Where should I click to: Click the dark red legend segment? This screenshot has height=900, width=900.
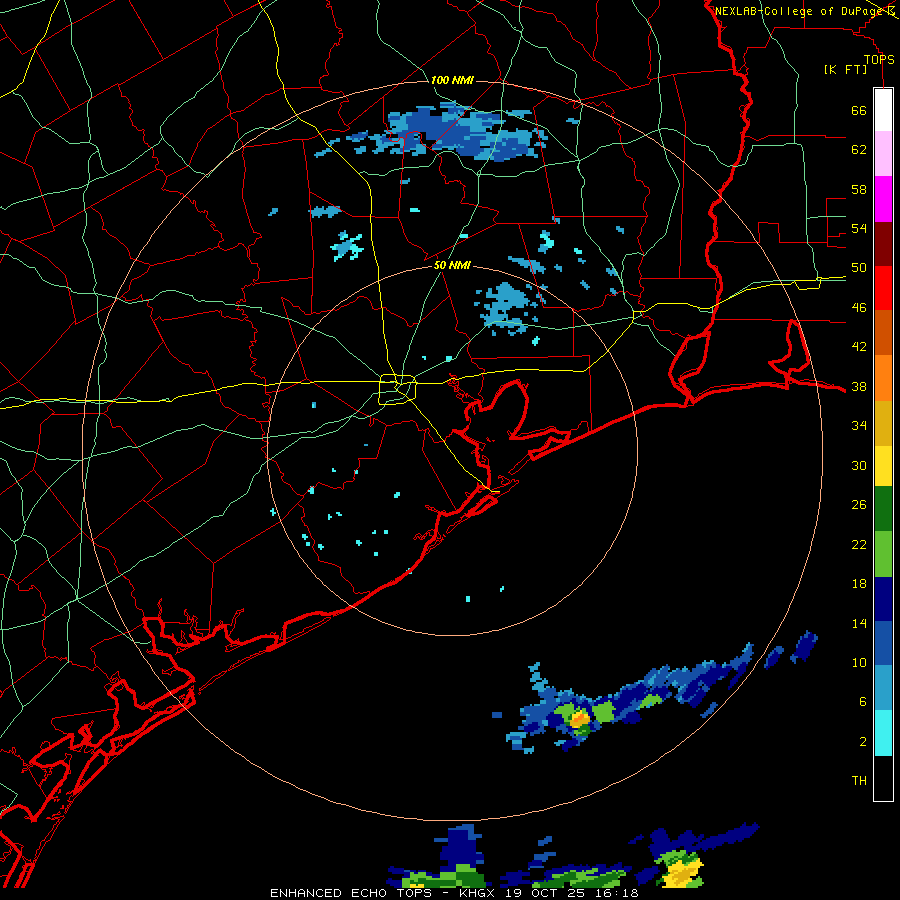(883, 244)
